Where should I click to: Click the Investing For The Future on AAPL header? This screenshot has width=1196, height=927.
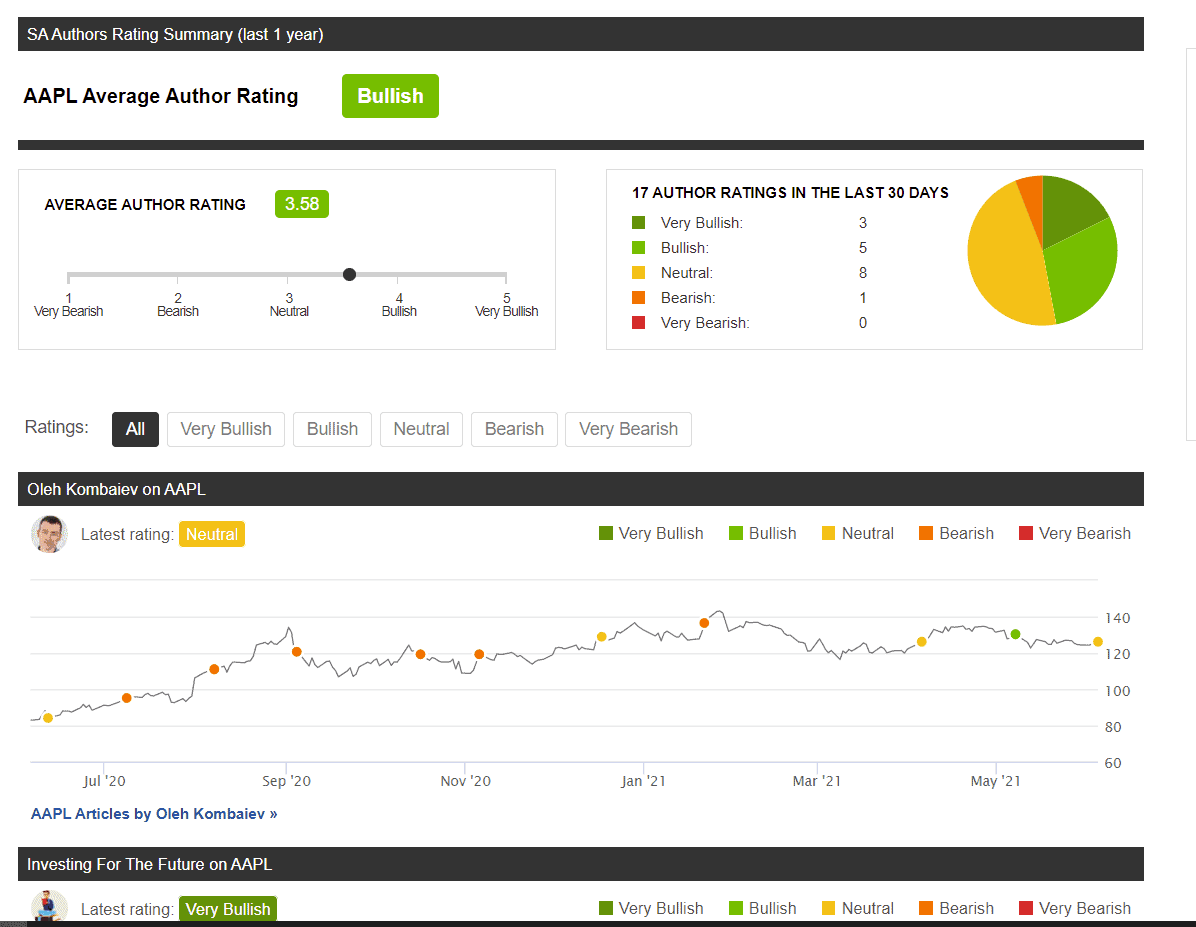click(x=580, y=864)
